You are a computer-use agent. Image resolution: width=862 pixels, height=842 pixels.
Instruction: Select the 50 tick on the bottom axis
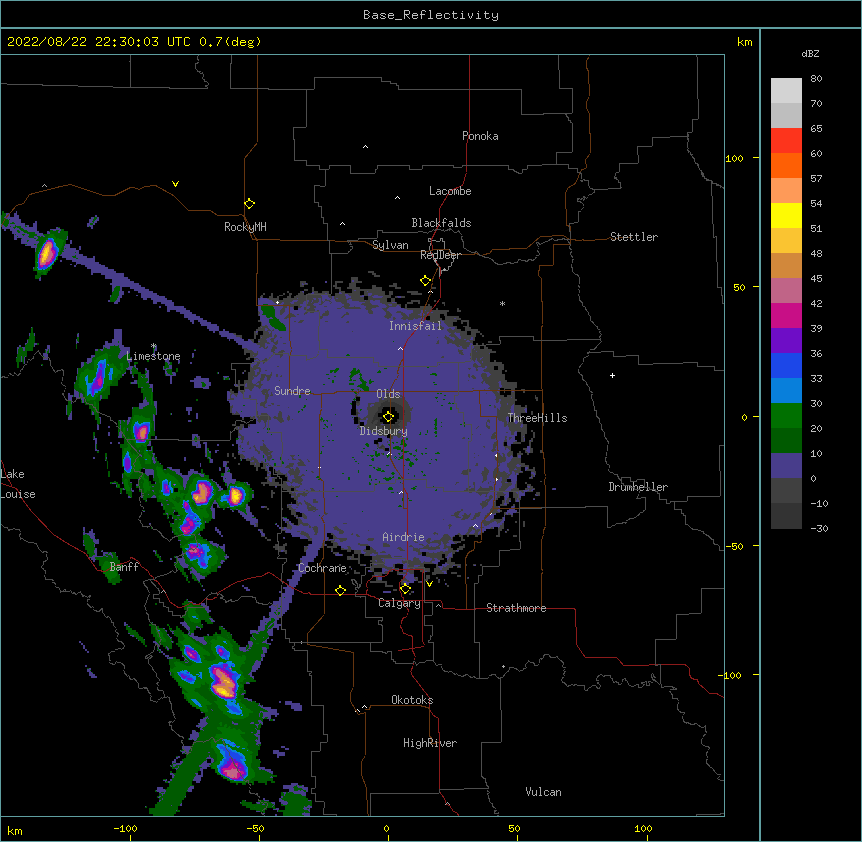(x=514, y=828)
